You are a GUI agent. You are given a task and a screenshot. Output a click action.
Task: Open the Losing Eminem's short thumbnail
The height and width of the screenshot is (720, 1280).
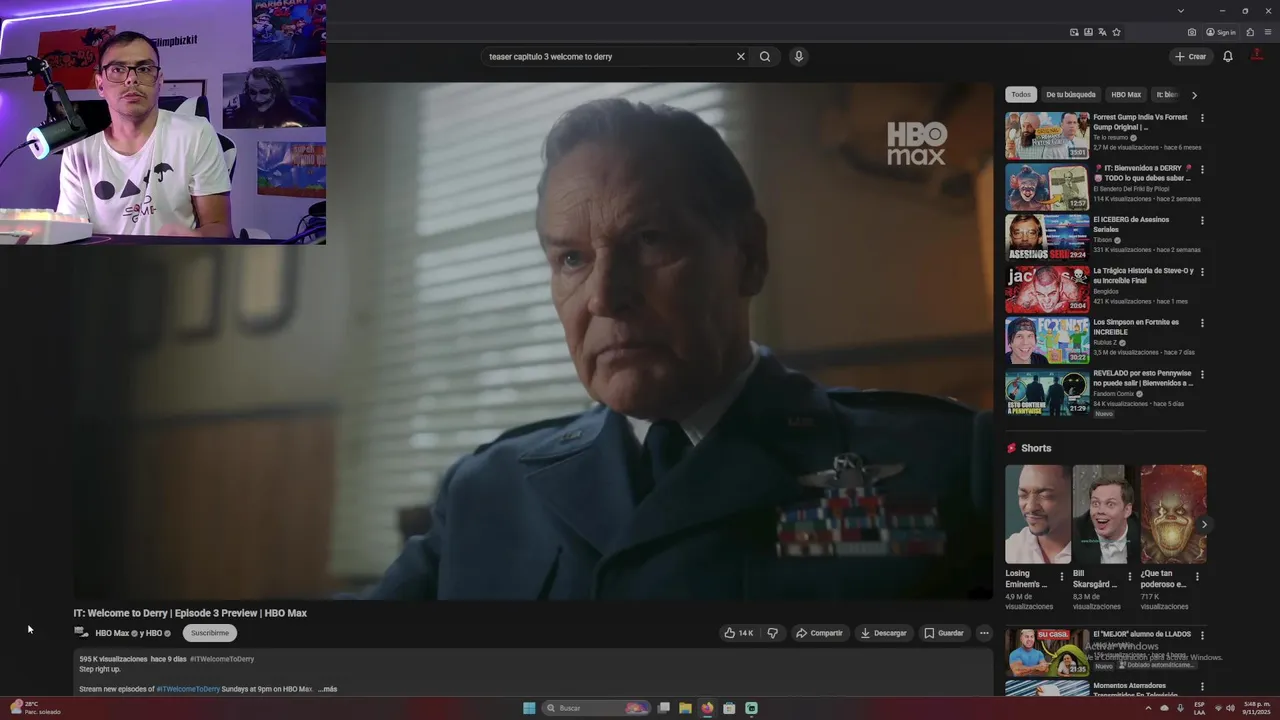(x=1037, y=514)
